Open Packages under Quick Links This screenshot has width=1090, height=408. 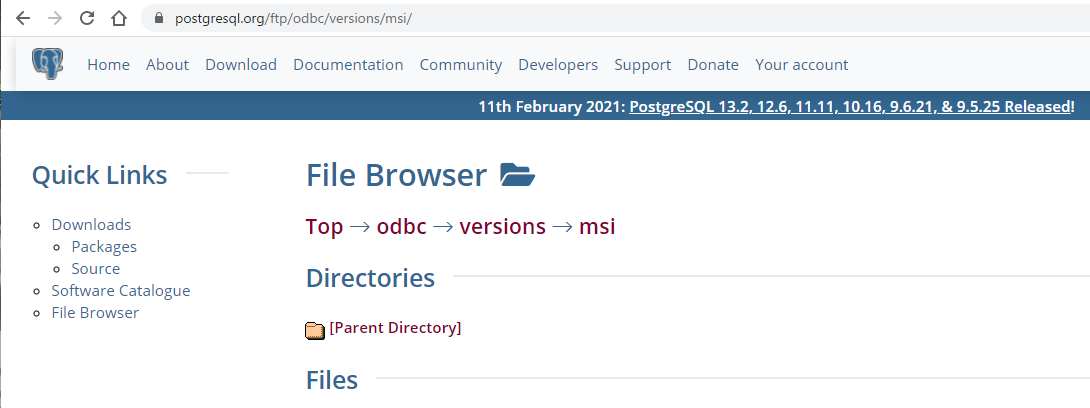(104, 246)
